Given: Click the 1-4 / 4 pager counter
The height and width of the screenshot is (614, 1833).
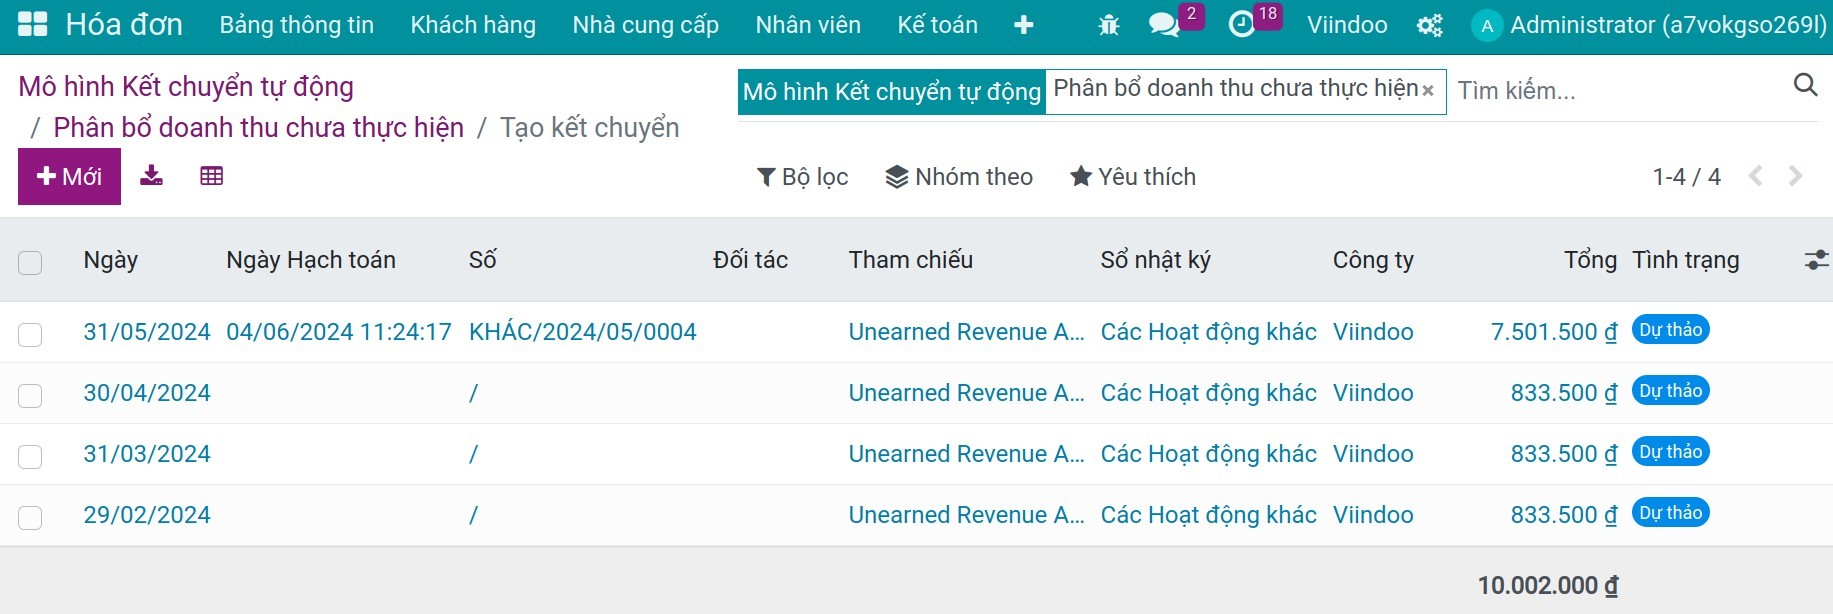Looking at the screenshot, I should pyautogui.click(x=1686, y=177).
